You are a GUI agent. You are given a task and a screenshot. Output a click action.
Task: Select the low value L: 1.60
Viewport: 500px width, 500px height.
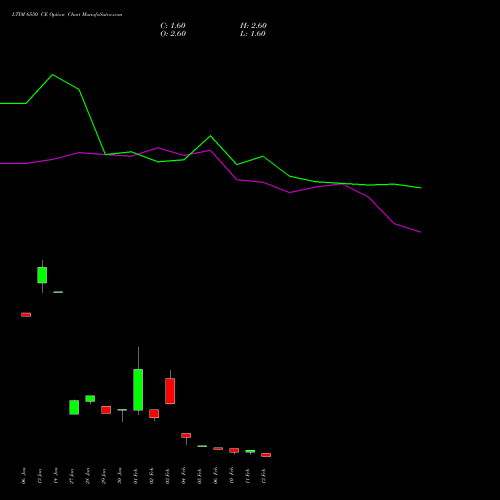tap(253, 34)
